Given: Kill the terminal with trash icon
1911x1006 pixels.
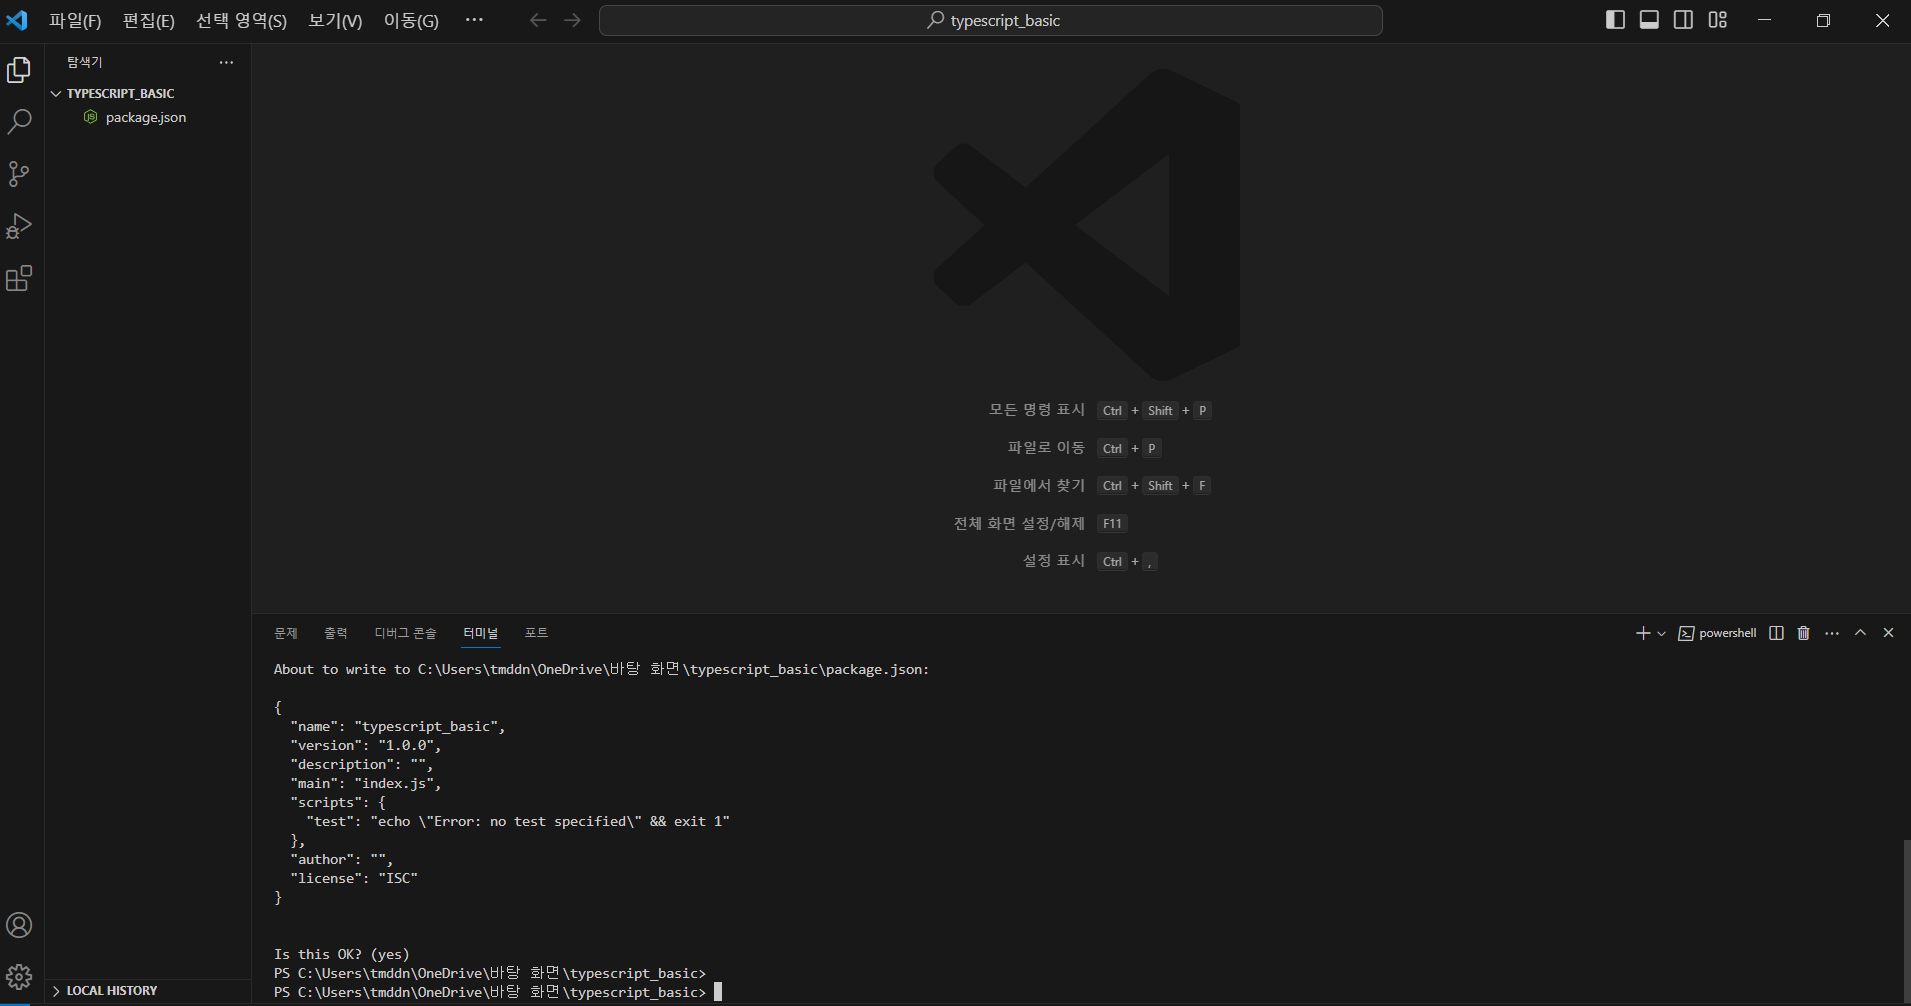Looking at the screenshot, I should coord(1803,633).
